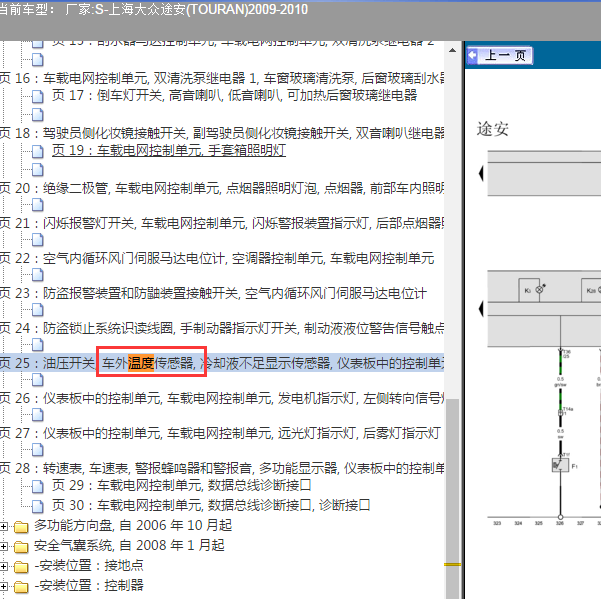Viewport: 601px width, 599px height.
Task: Click the 控制器 folder icon
Action: click(21, 587)
